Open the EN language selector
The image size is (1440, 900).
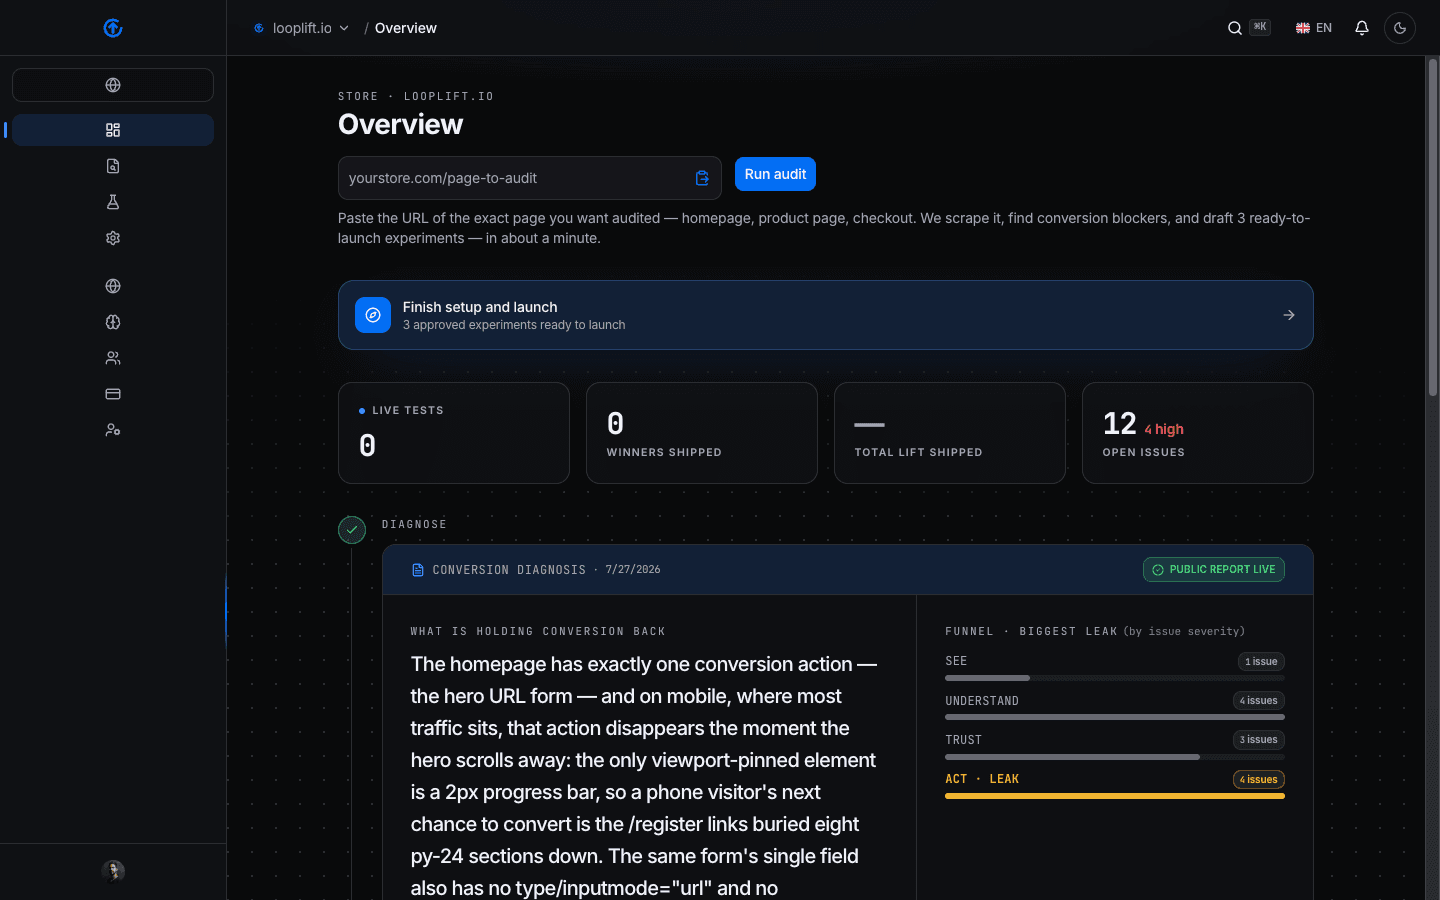(x=1314, y=28)
